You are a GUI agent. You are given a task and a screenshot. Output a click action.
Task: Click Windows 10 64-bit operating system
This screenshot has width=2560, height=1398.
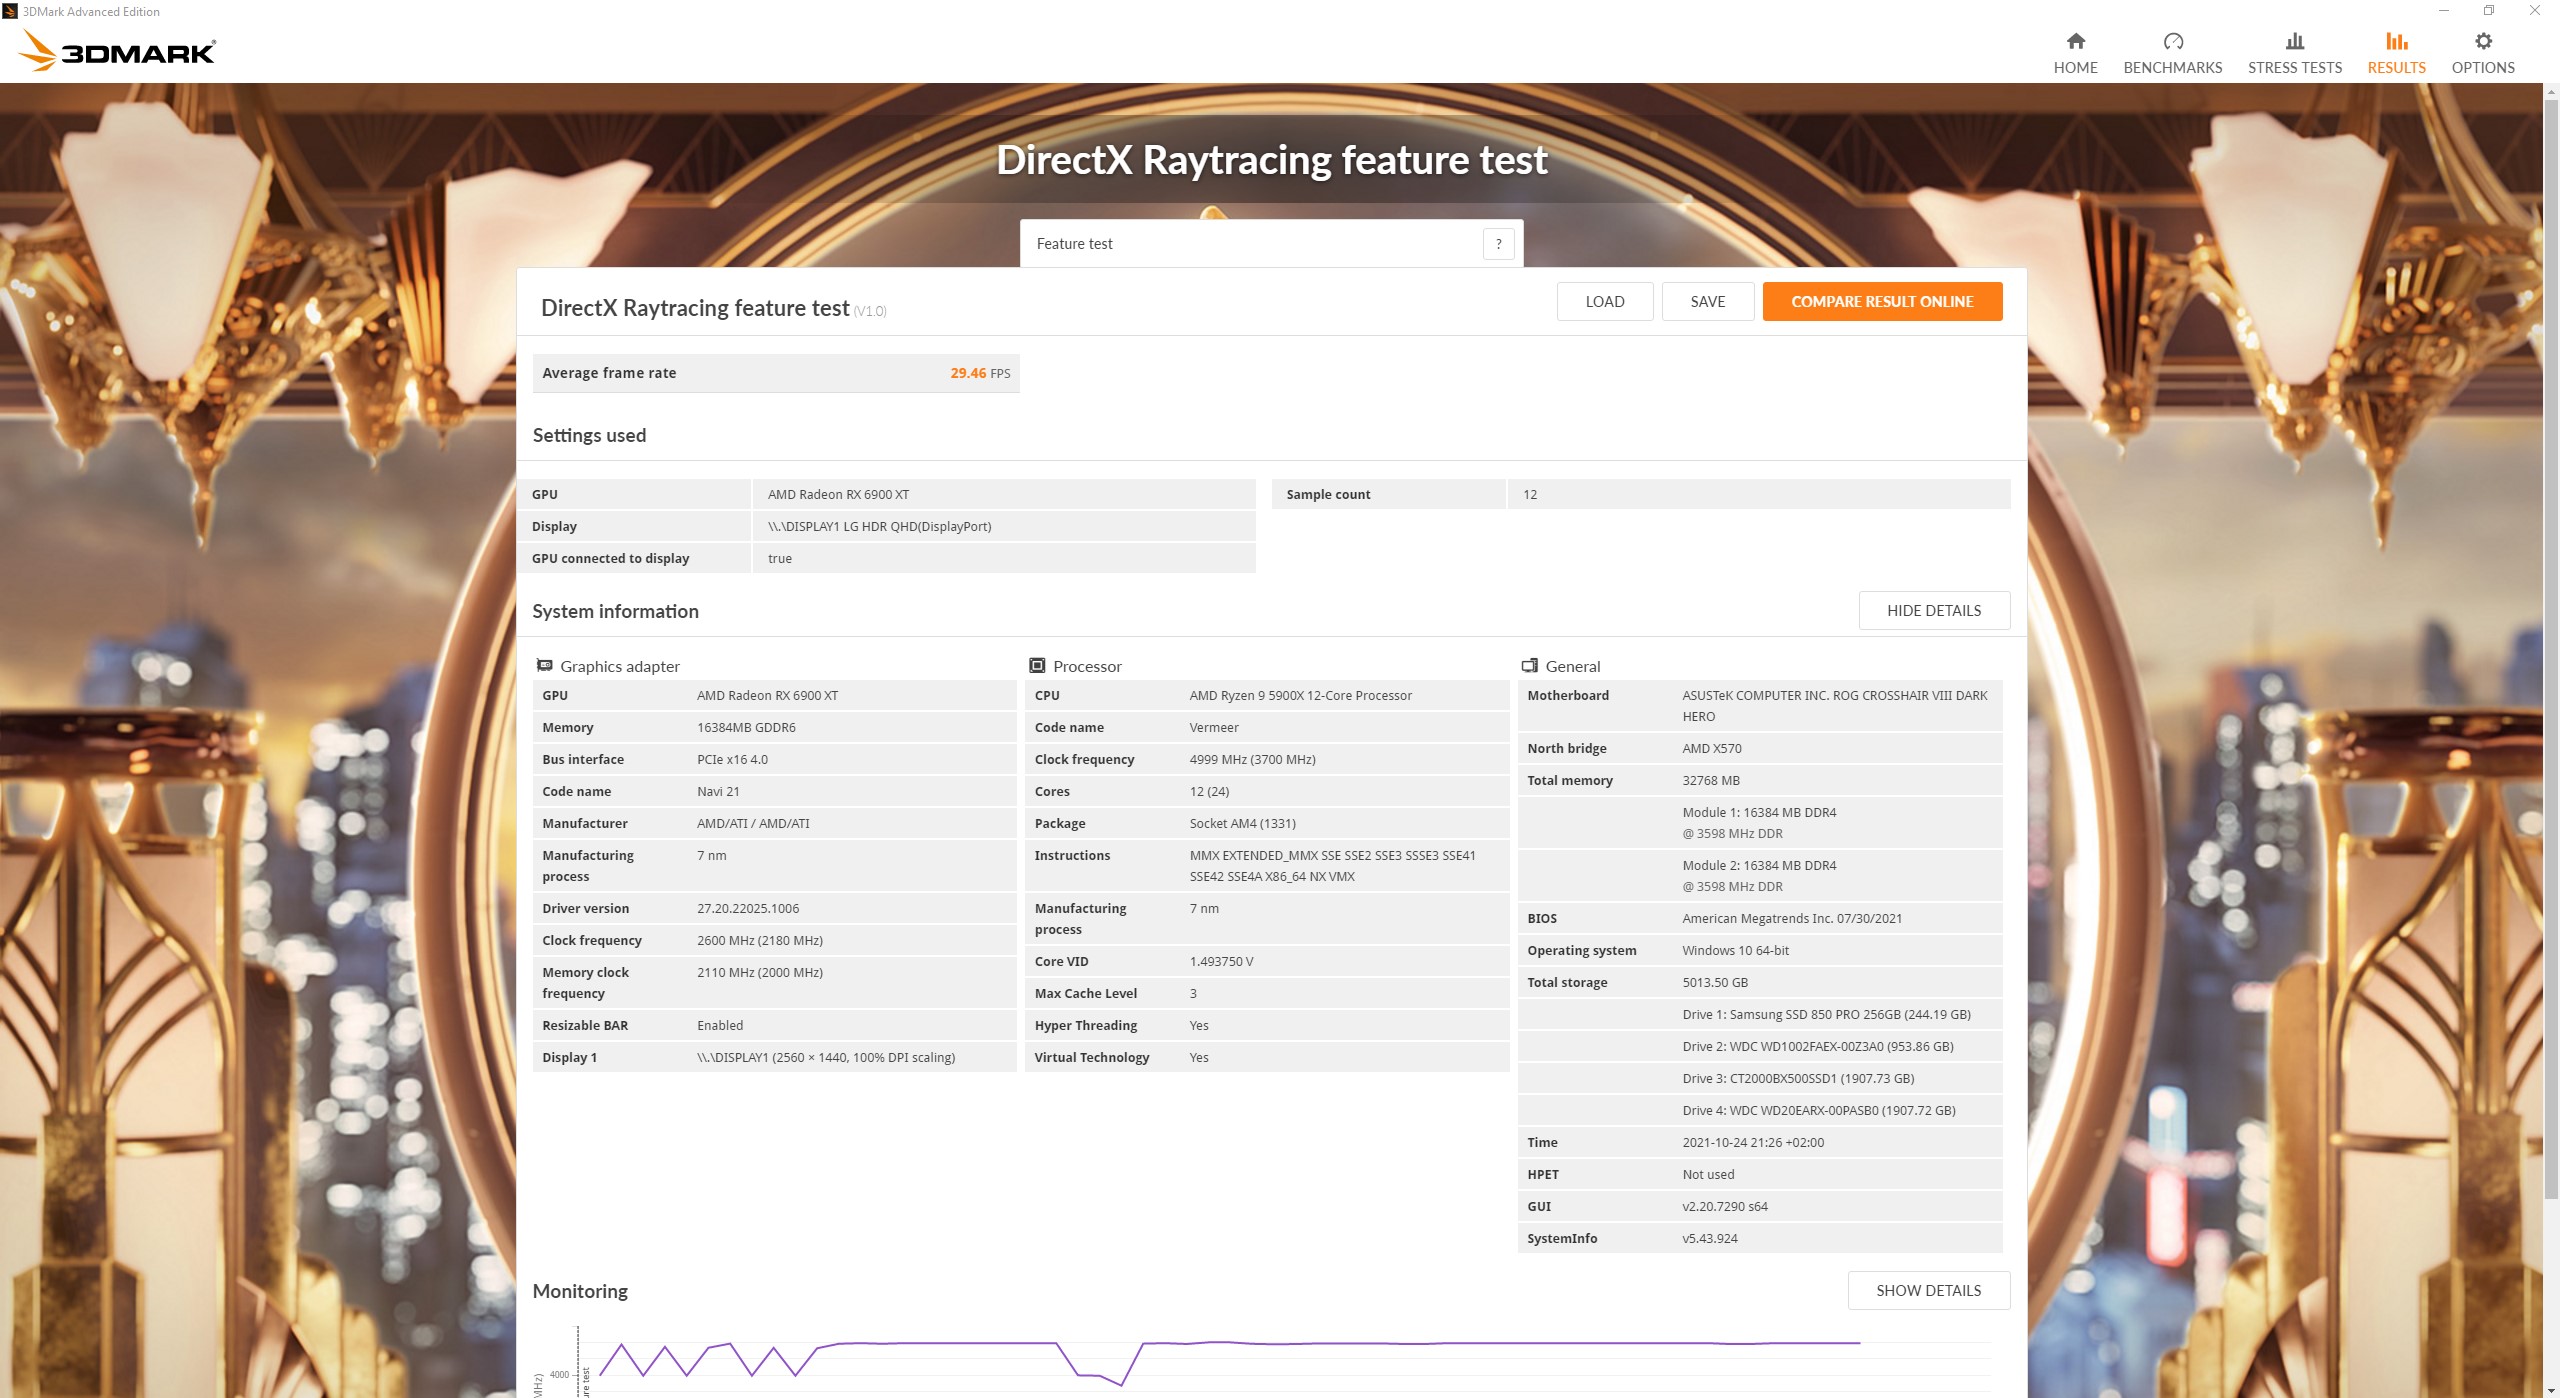pyautogui.click(x=1735, y=950)
